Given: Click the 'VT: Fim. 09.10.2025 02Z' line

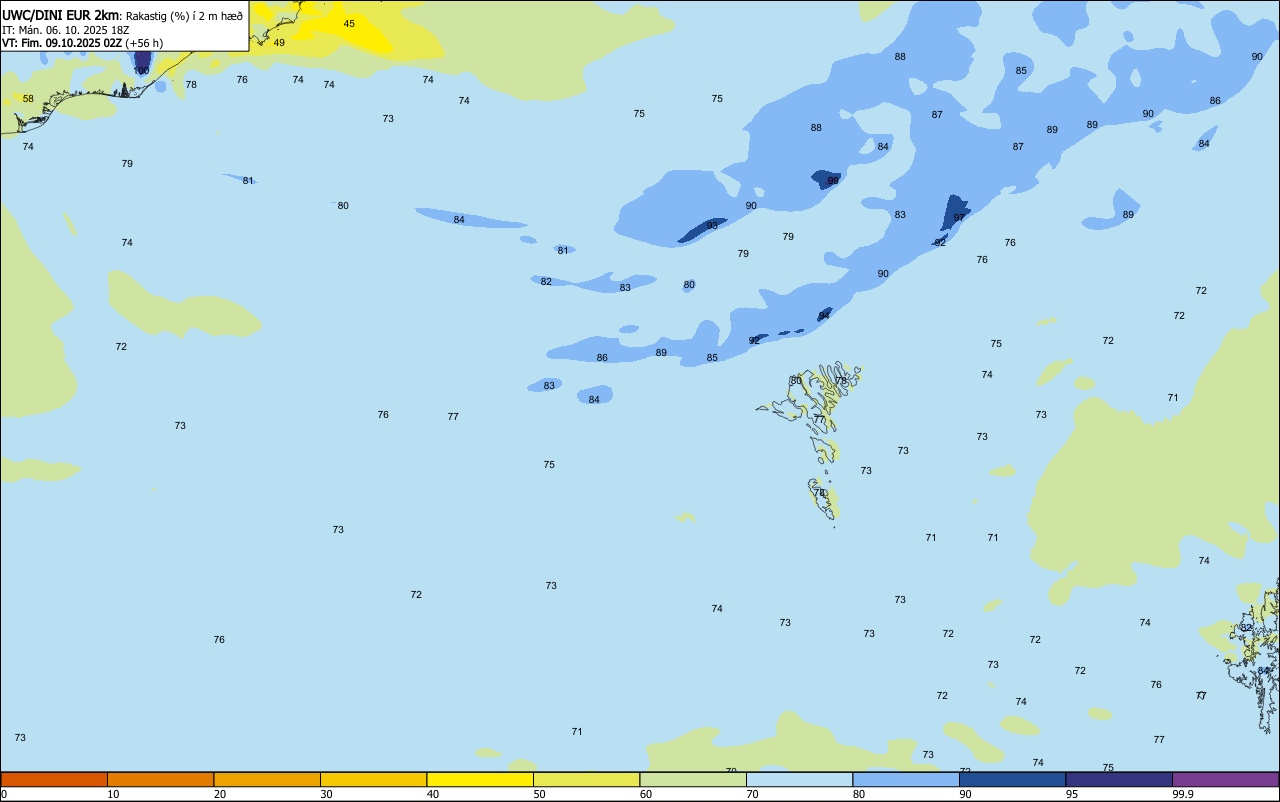Looking at the screenshot, I should coord(62,43).
